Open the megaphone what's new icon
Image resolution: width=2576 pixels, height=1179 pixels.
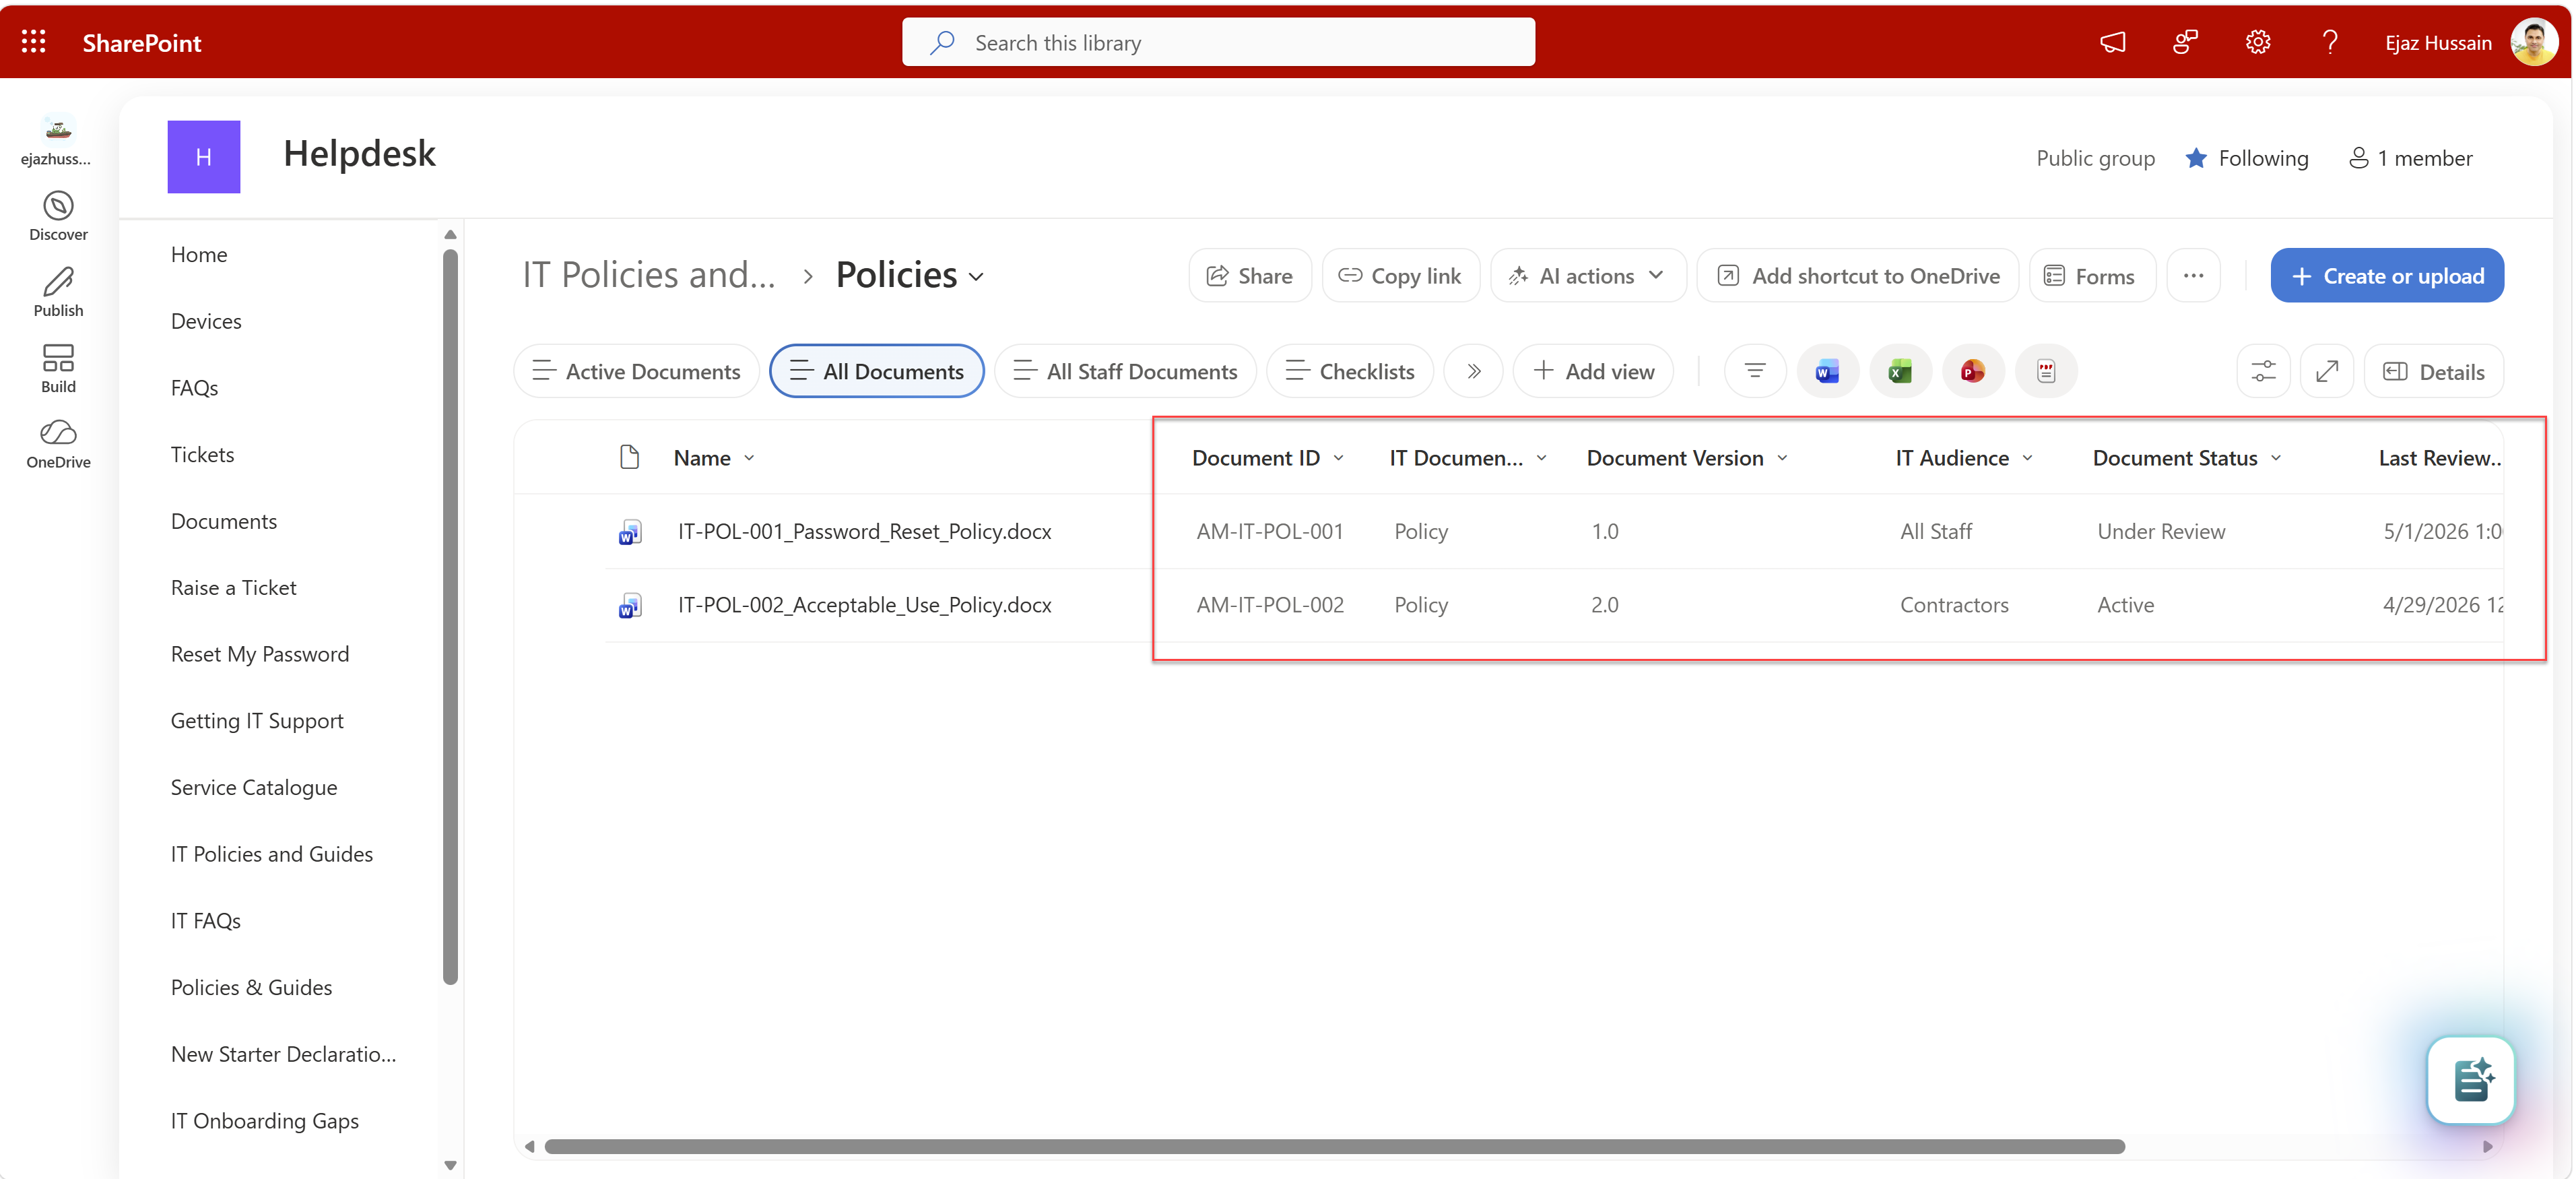tap(2112, 42)
